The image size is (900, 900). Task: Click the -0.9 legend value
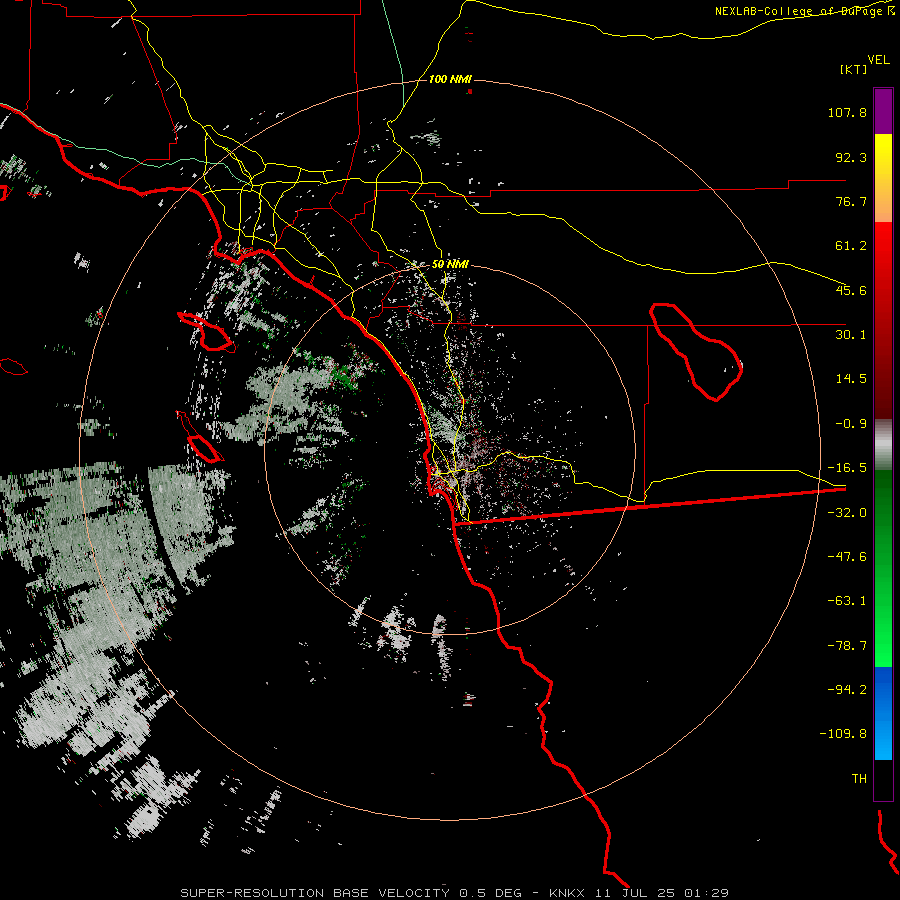(x=851, y=424)
